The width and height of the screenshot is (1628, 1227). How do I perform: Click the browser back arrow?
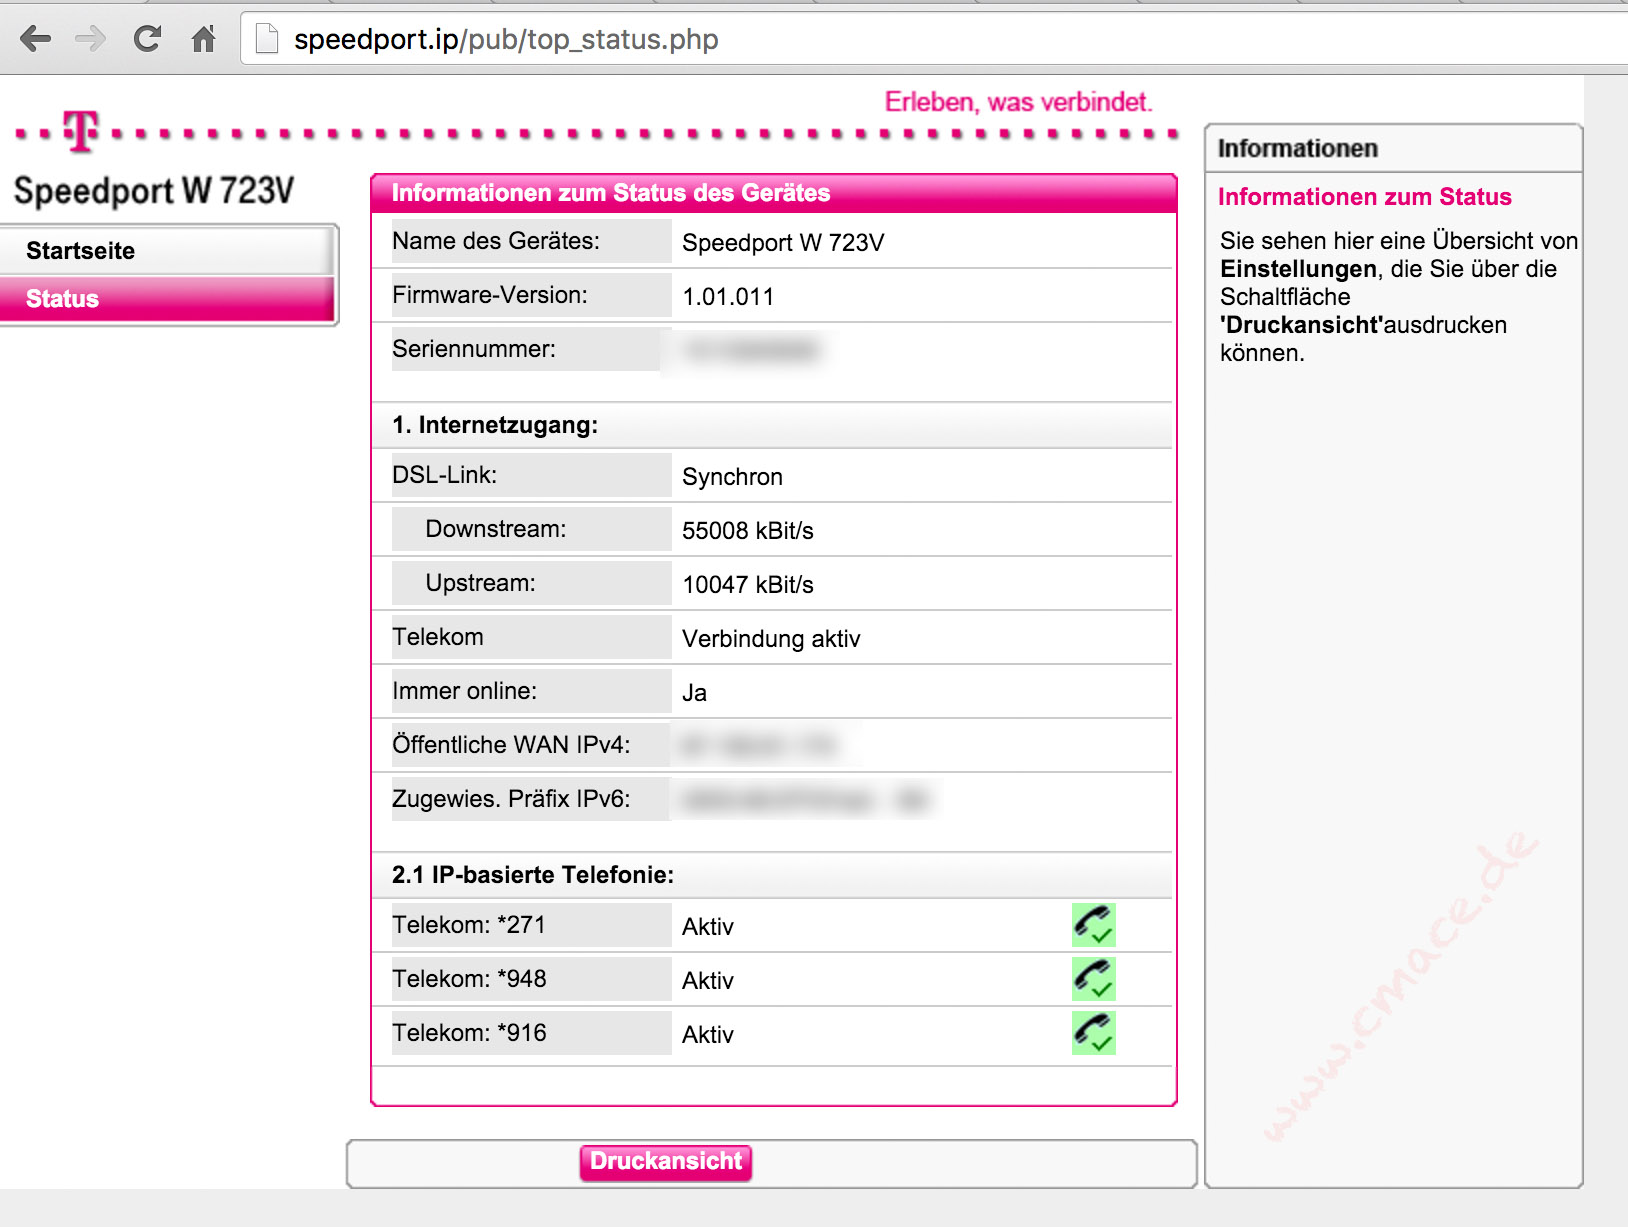[x=36, y=39]
